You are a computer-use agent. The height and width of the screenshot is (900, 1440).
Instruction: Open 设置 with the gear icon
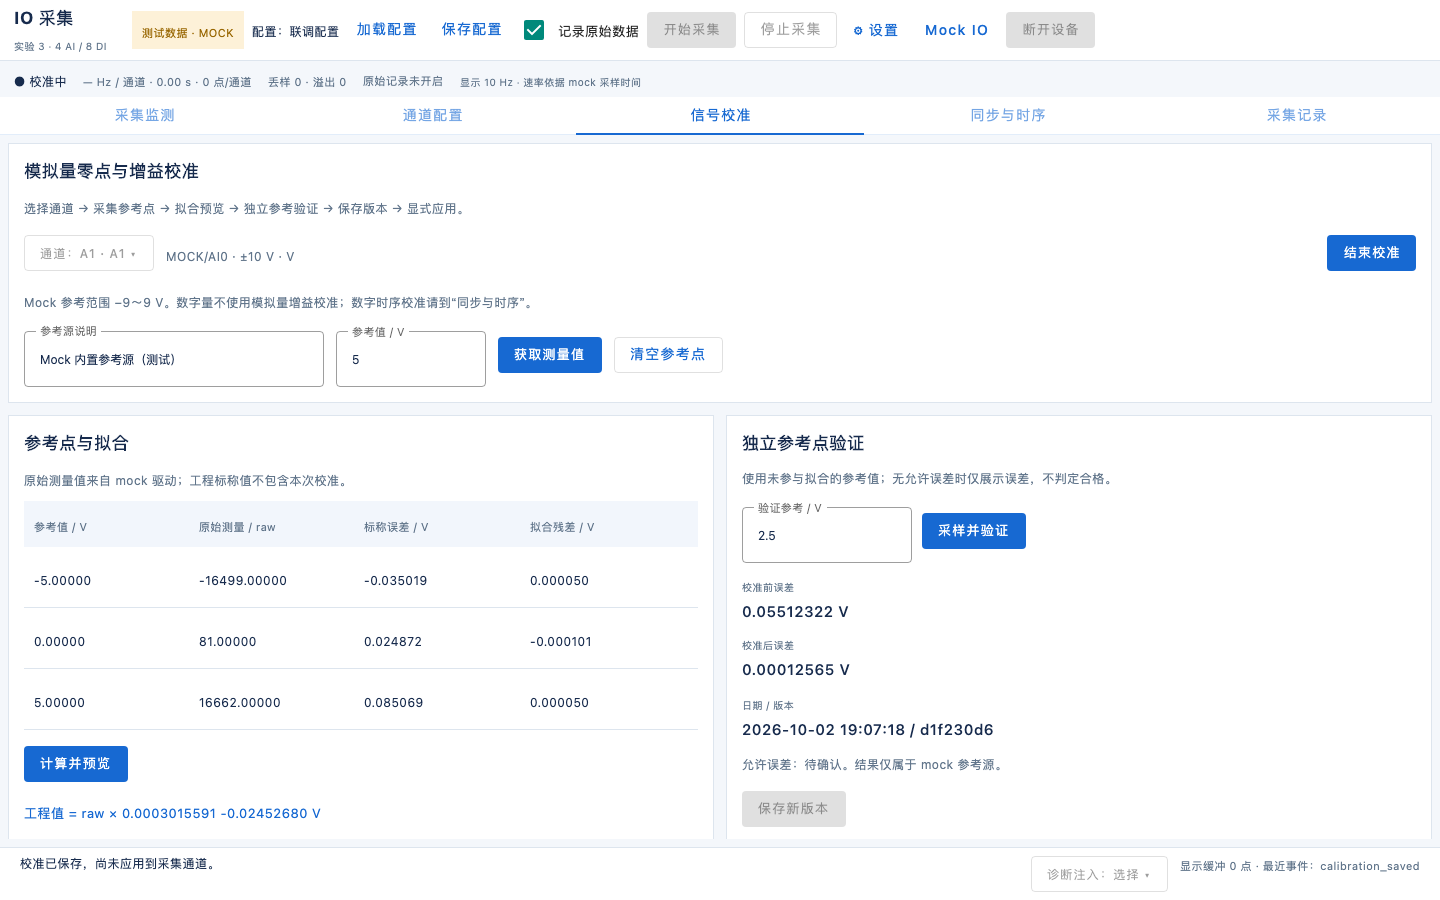click(875, 30)
